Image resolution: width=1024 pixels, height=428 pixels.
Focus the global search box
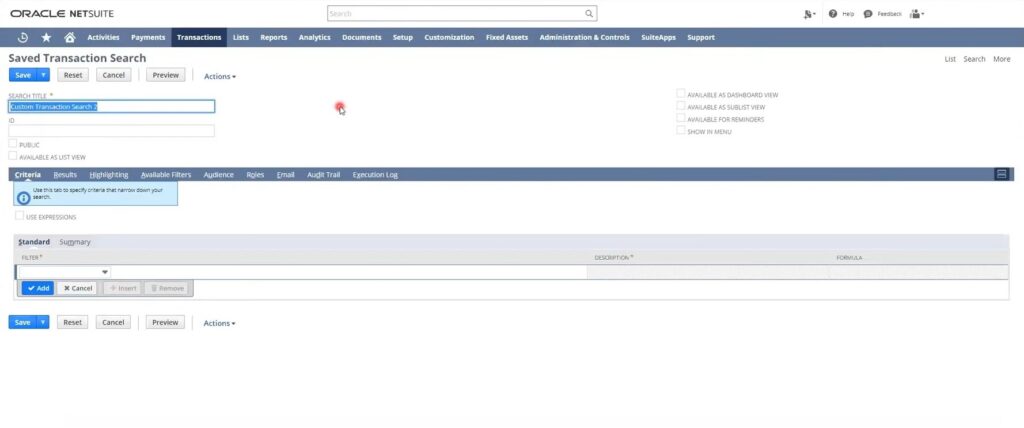(462, 13)
